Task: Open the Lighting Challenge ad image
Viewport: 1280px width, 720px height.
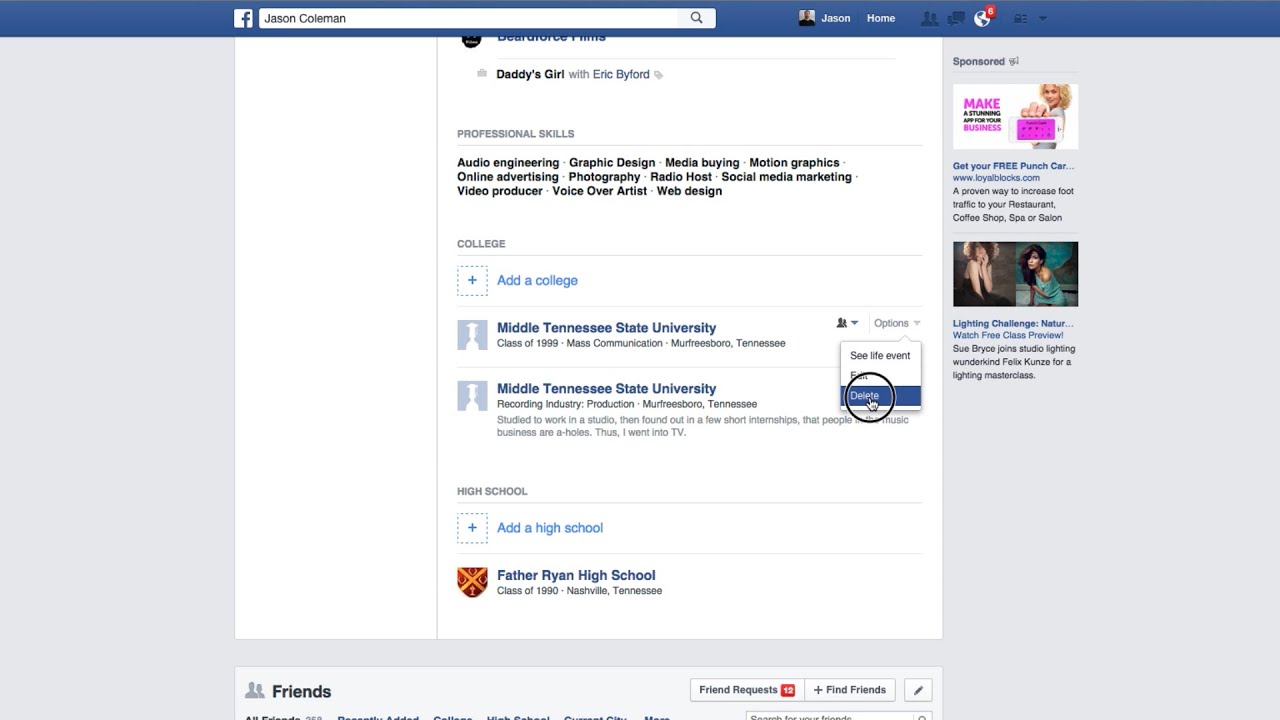Action: coord(1015,274)
